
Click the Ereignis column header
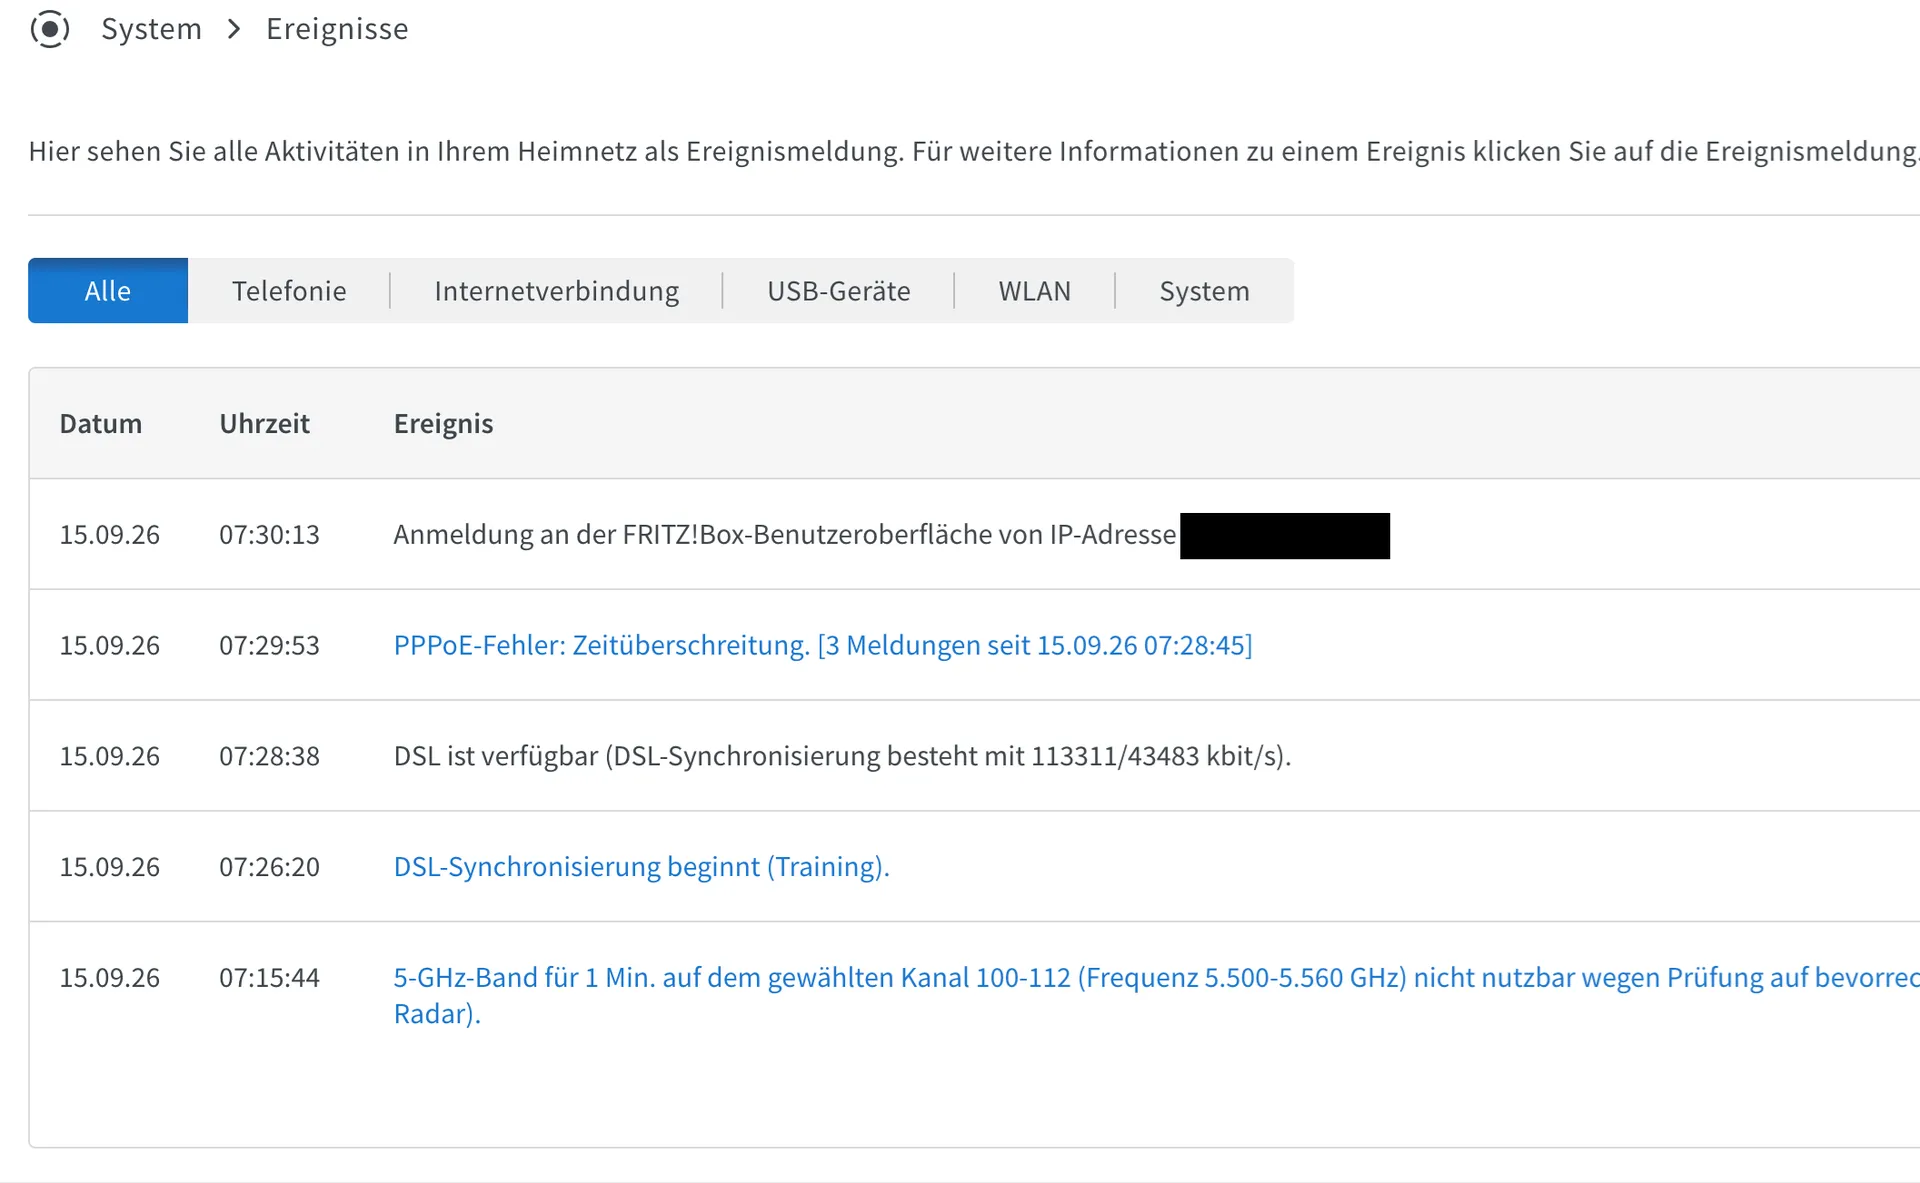tap(443, 424)
